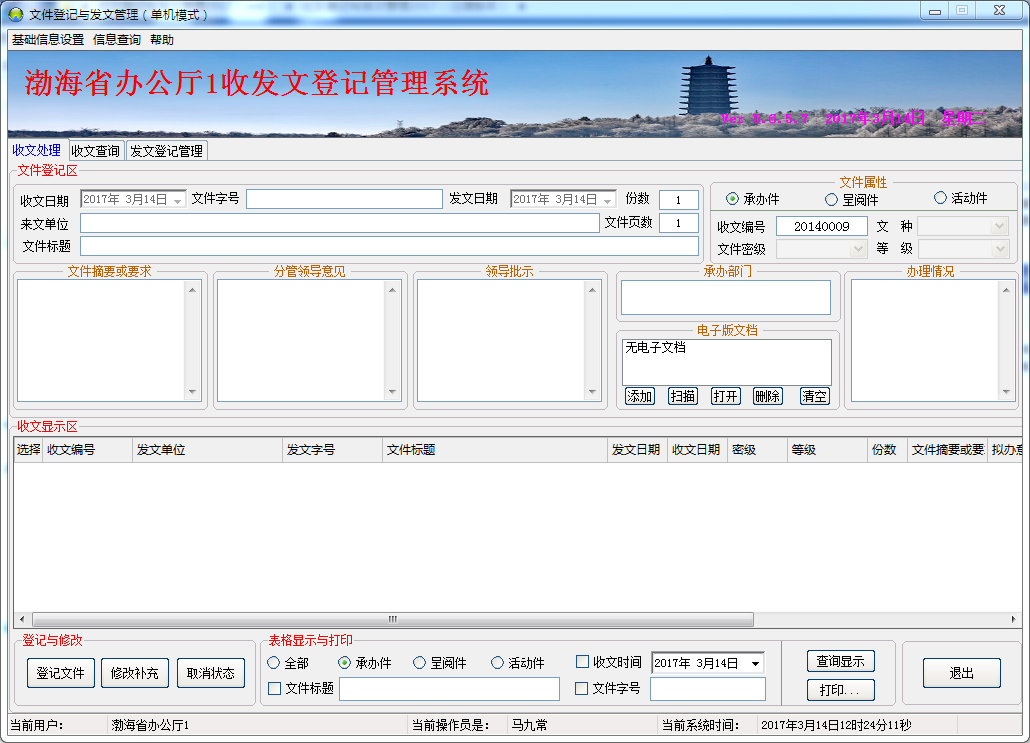Screen dimensions: 1030x743
Task: Click the 份数 input field
Action: click(x=679, y=200)
